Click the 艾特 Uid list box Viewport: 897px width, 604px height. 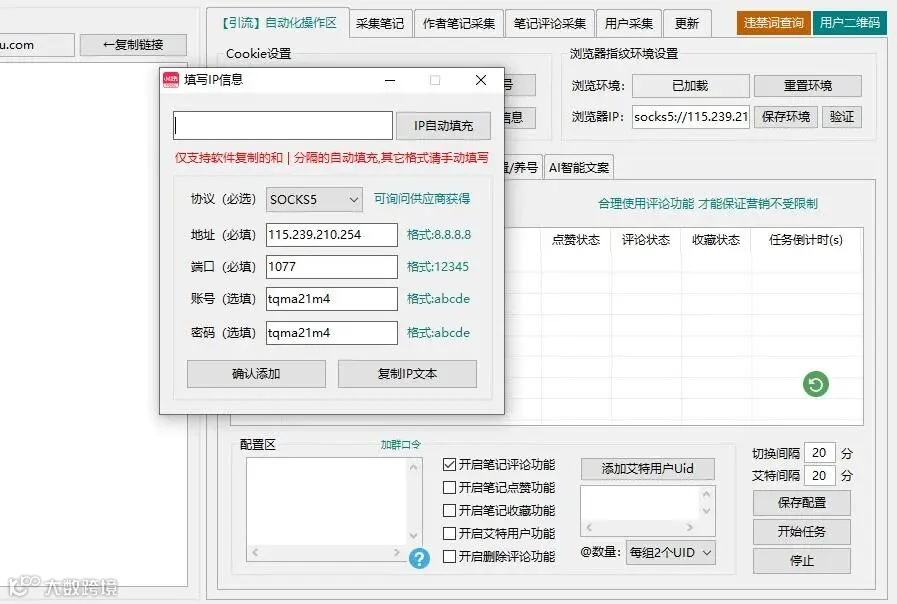point(640,503)
